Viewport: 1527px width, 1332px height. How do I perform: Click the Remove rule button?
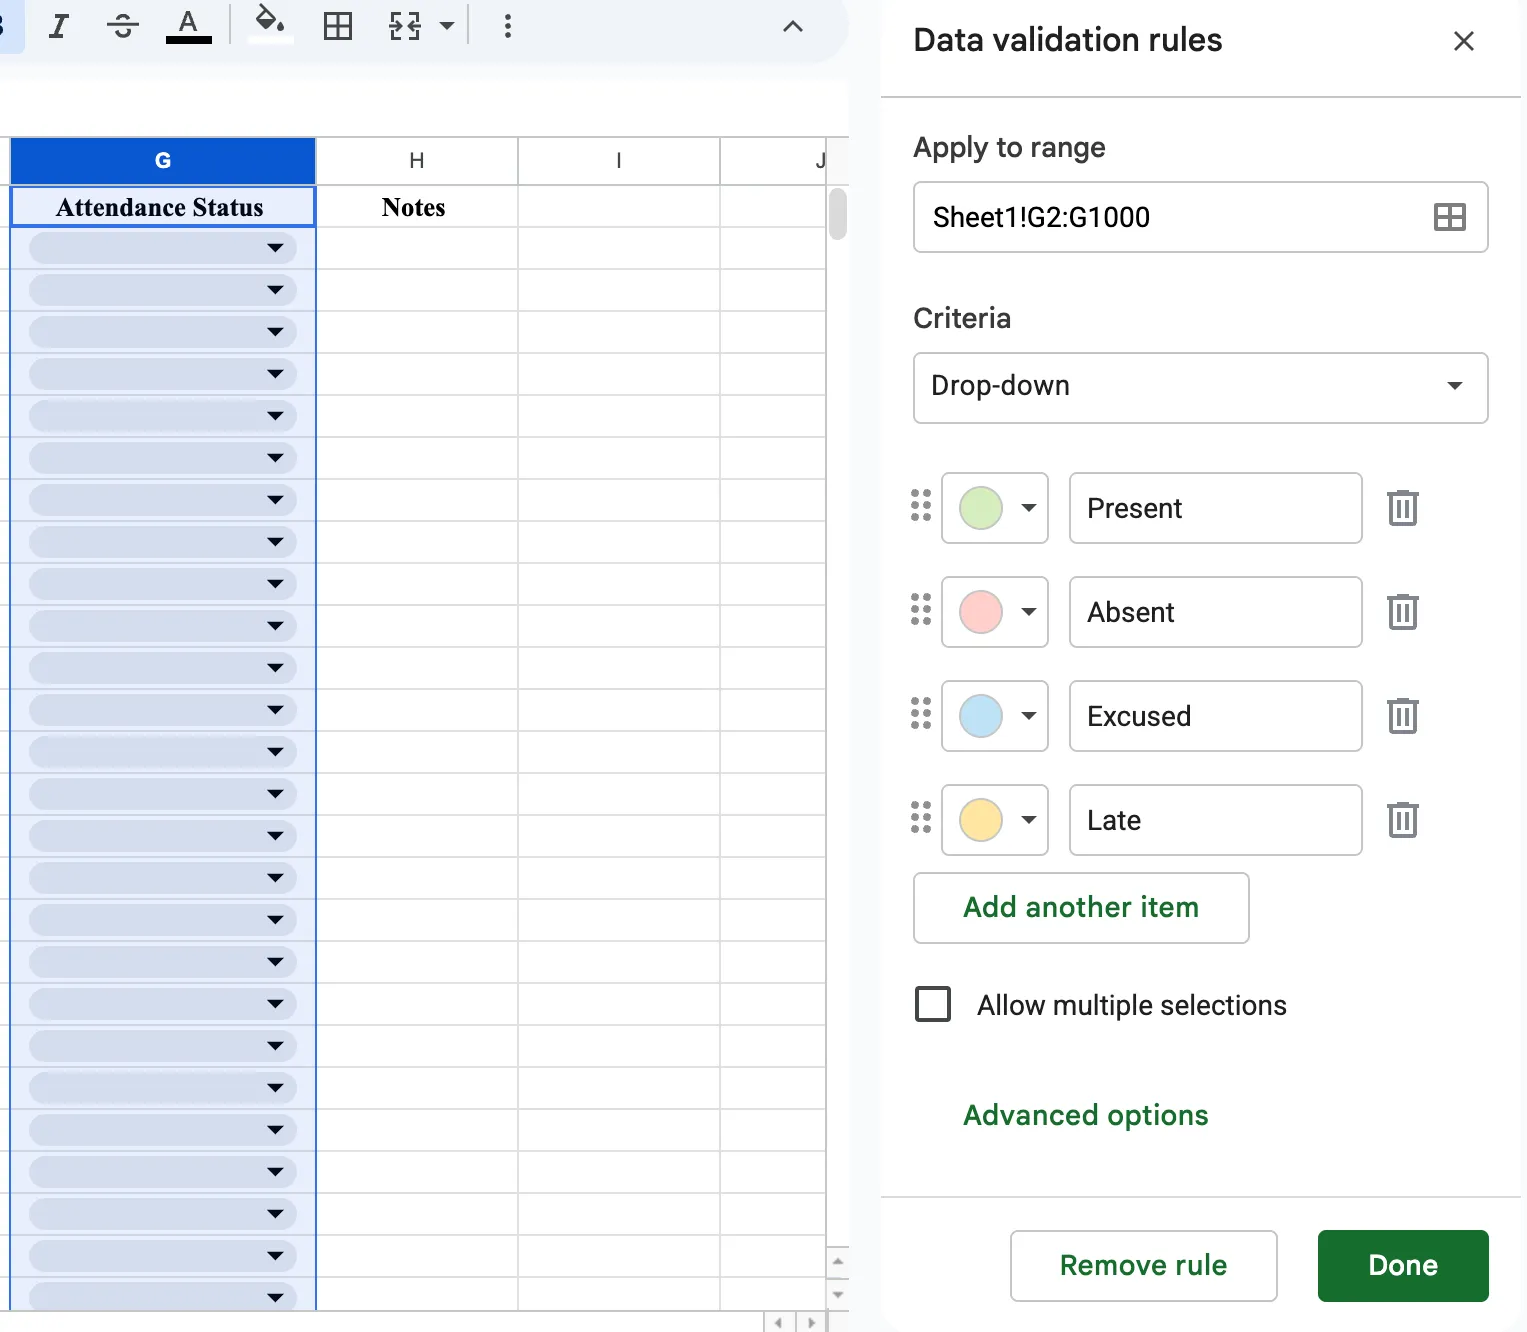pos(1143,1266)
